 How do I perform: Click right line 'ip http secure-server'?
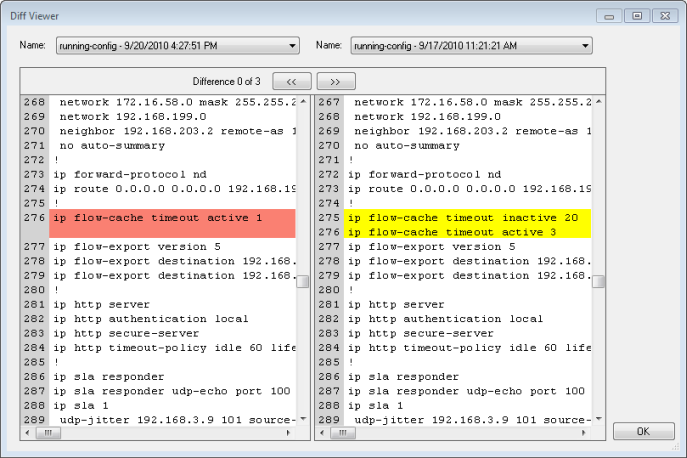(421, 334)
